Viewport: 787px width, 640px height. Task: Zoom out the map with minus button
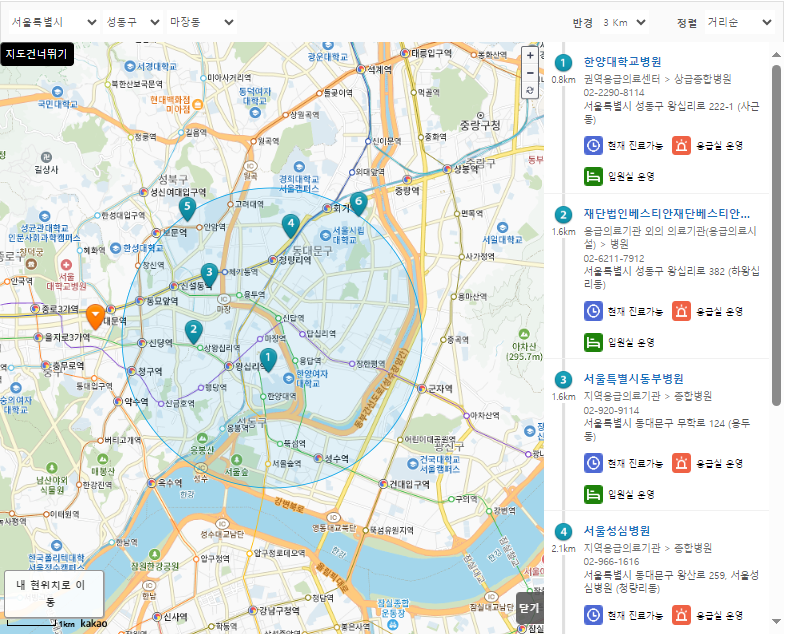pyautogui.click(x=530, y=73)
